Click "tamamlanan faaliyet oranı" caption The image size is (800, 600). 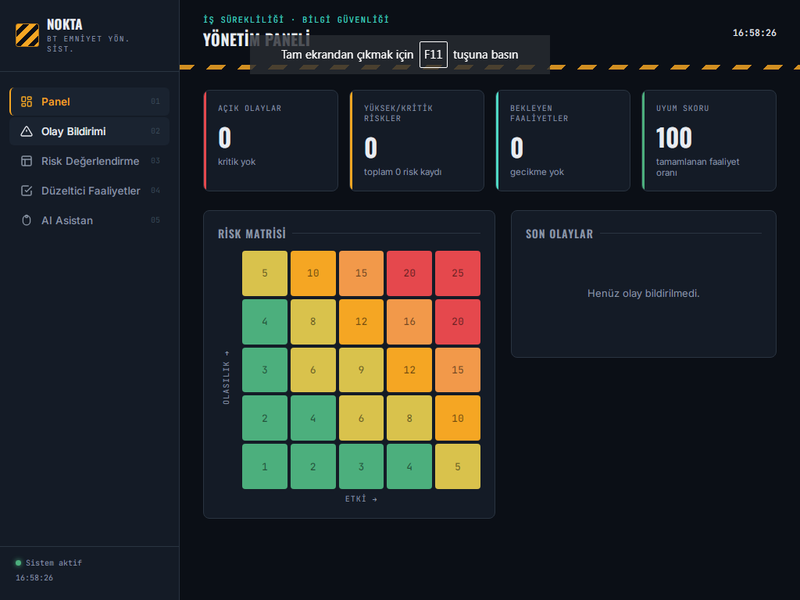click(x=697, y=167)
